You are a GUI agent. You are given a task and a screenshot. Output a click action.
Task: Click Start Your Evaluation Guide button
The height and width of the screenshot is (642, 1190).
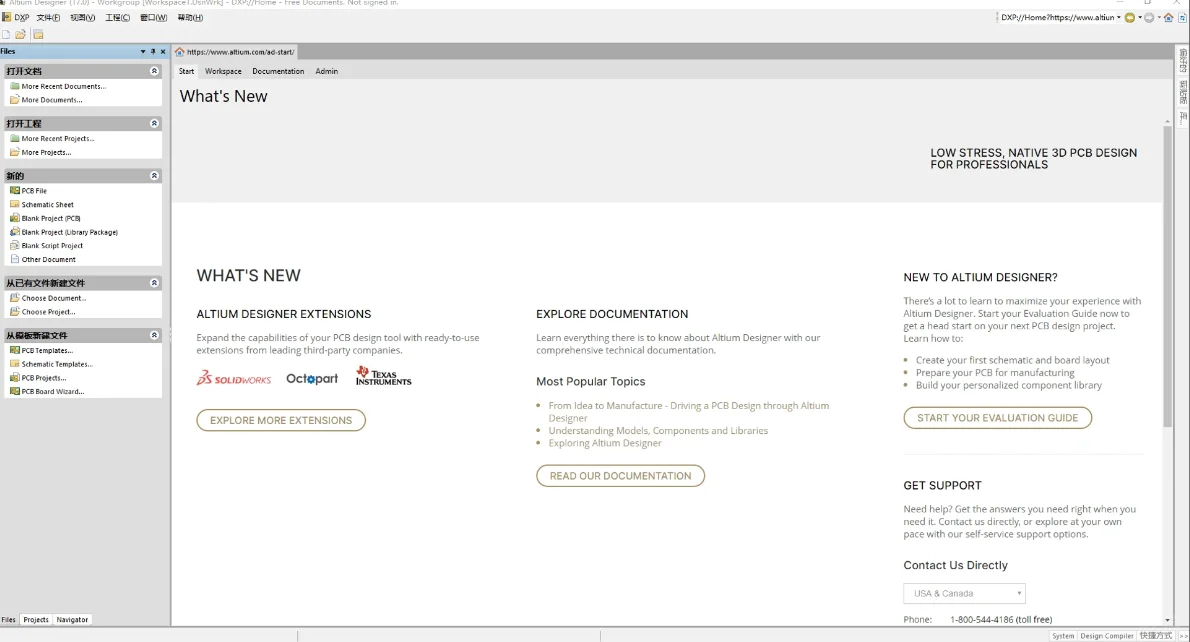point(997,418)
